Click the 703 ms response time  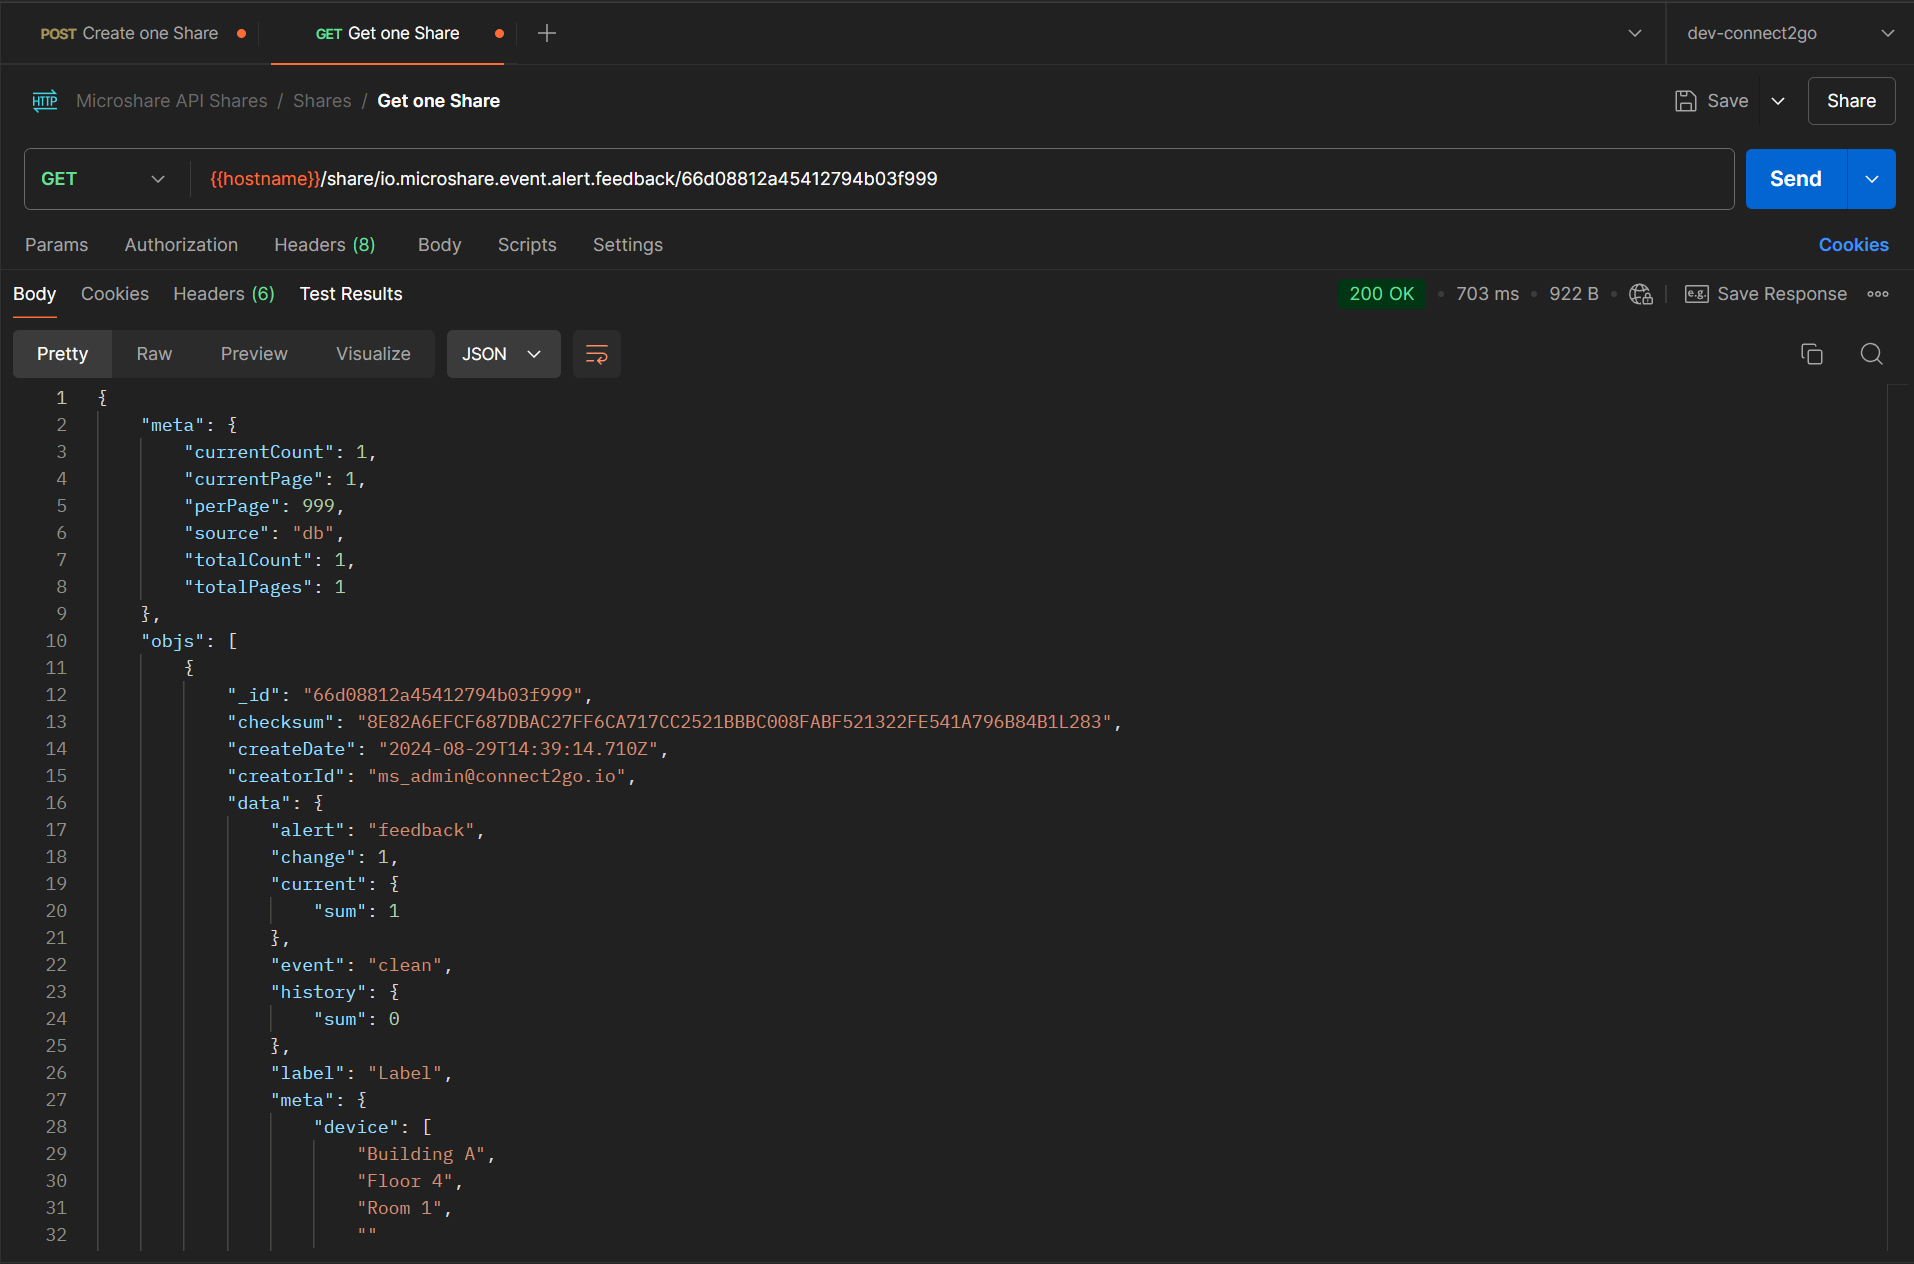point(1487,294)
